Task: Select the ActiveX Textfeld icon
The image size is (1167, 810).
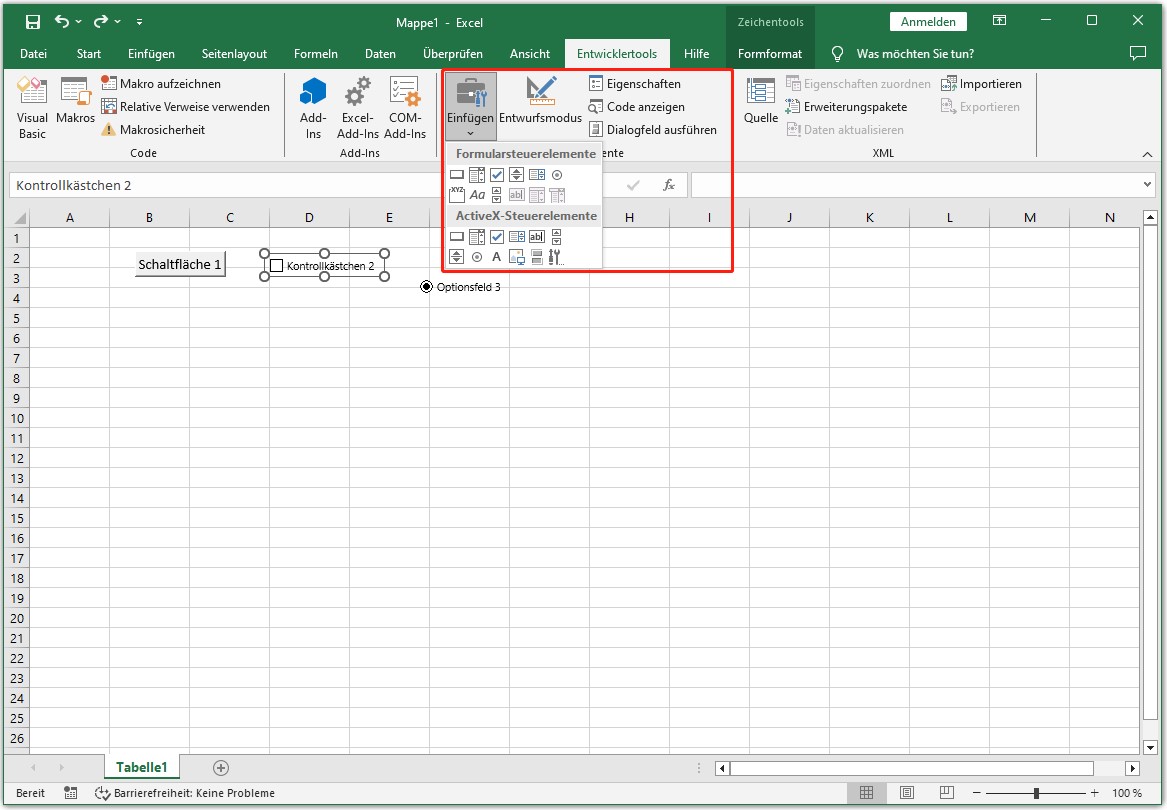Action: click(x=538, y=237)
